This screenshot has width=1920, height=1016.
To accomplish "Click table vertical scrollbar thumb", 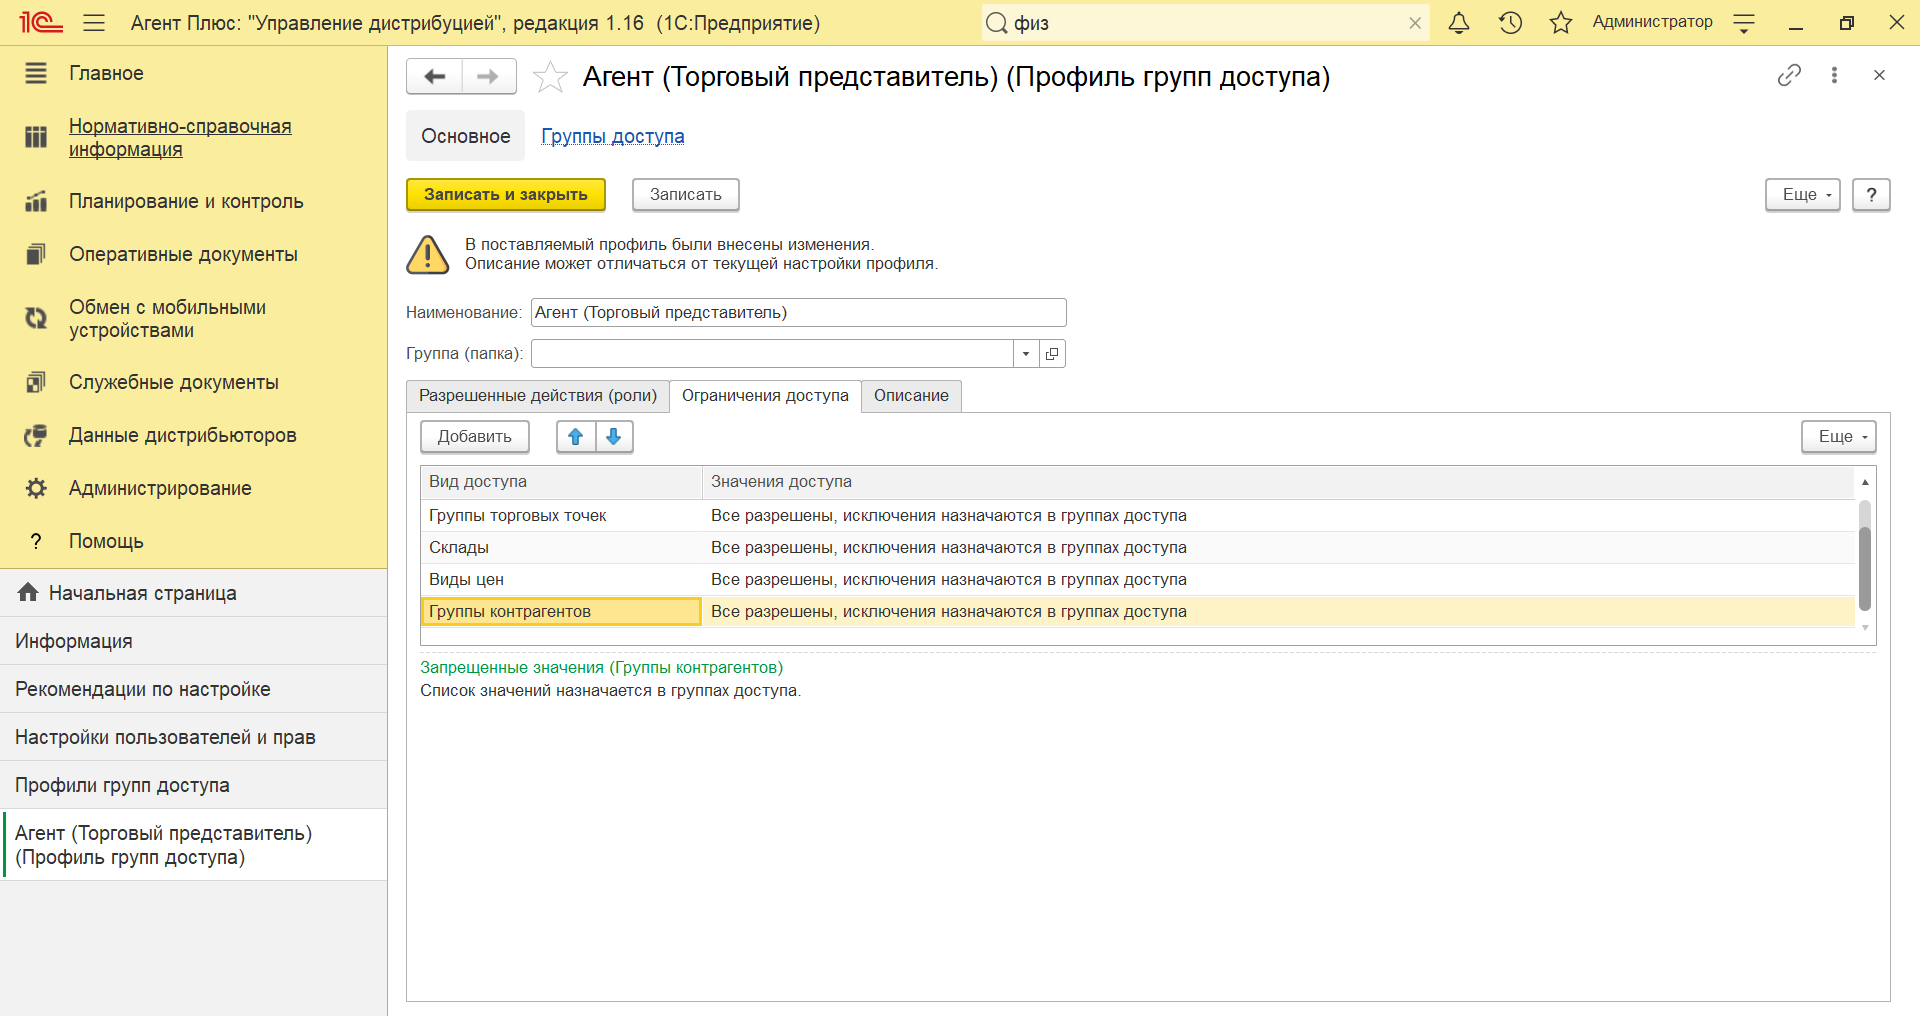I will pos(1865,567).
